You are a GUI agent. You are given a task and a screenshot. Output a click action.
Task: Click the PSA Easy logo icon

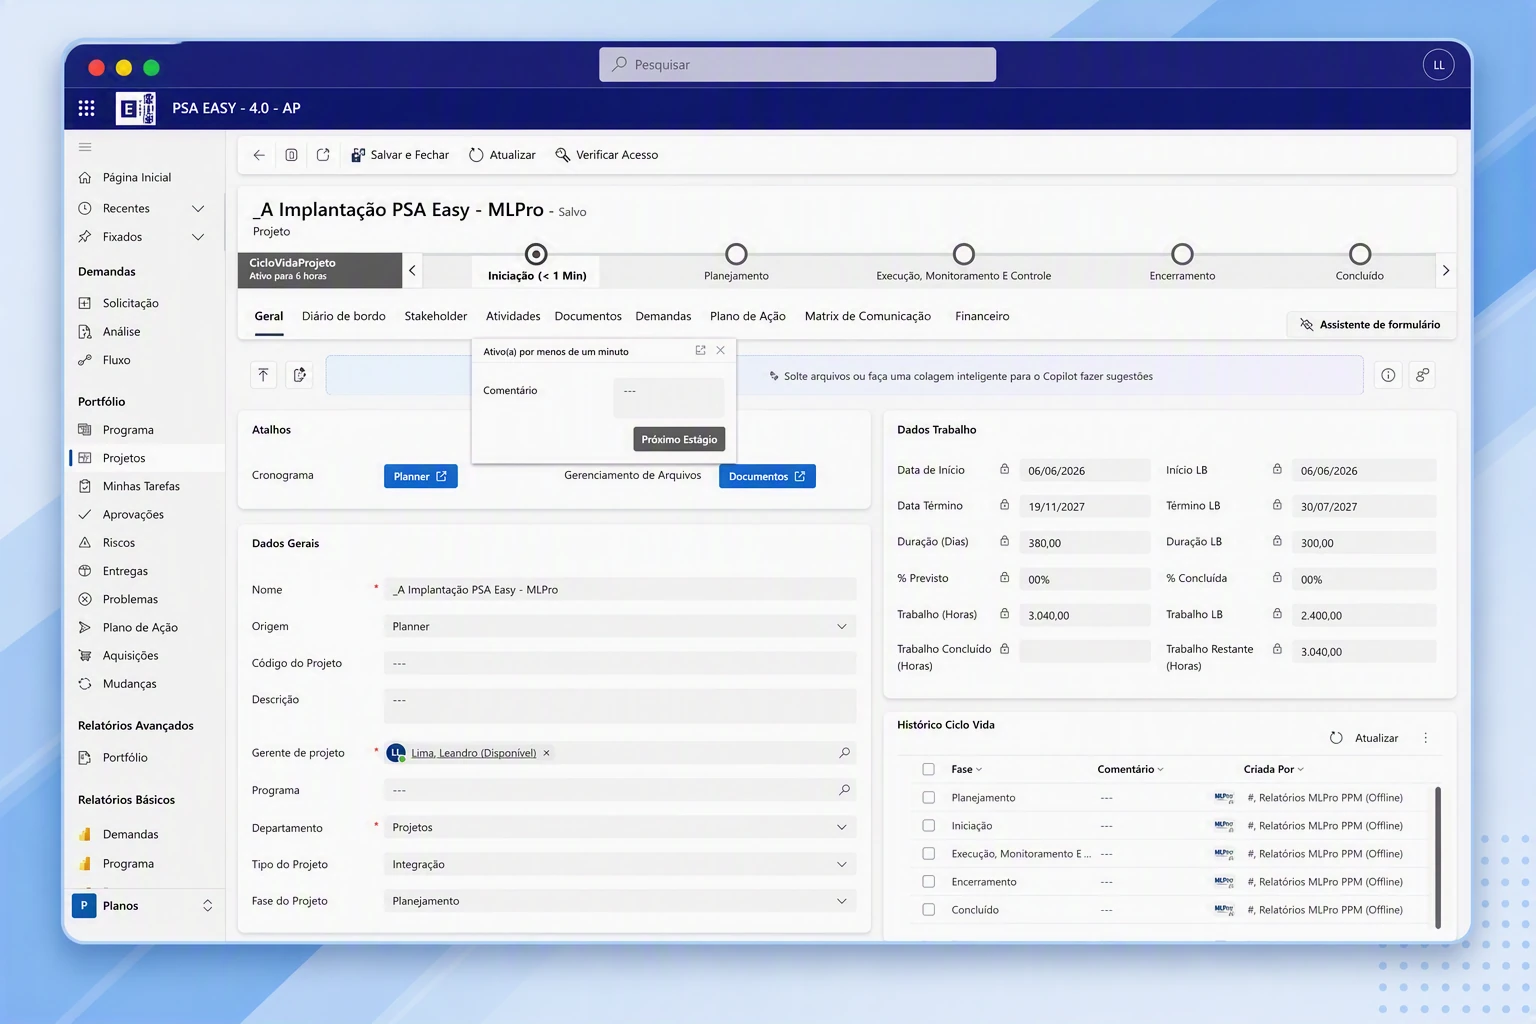(136, 108)
